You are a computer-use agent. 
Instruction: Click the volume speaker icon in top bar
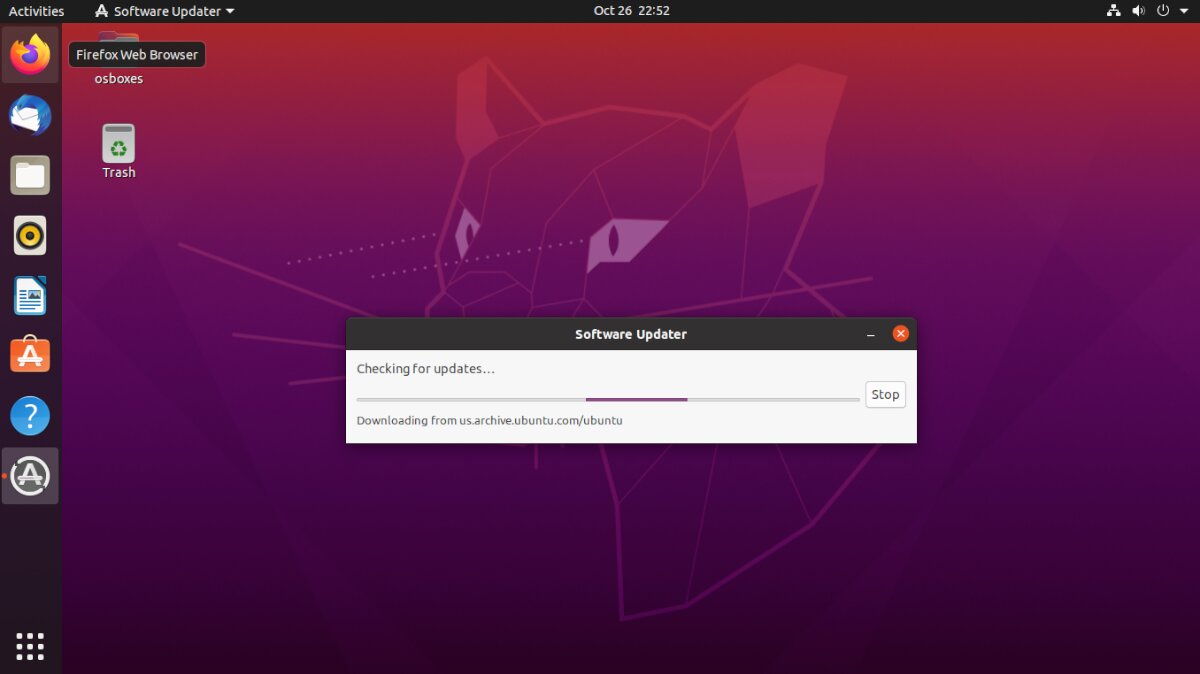(1138, 11)
